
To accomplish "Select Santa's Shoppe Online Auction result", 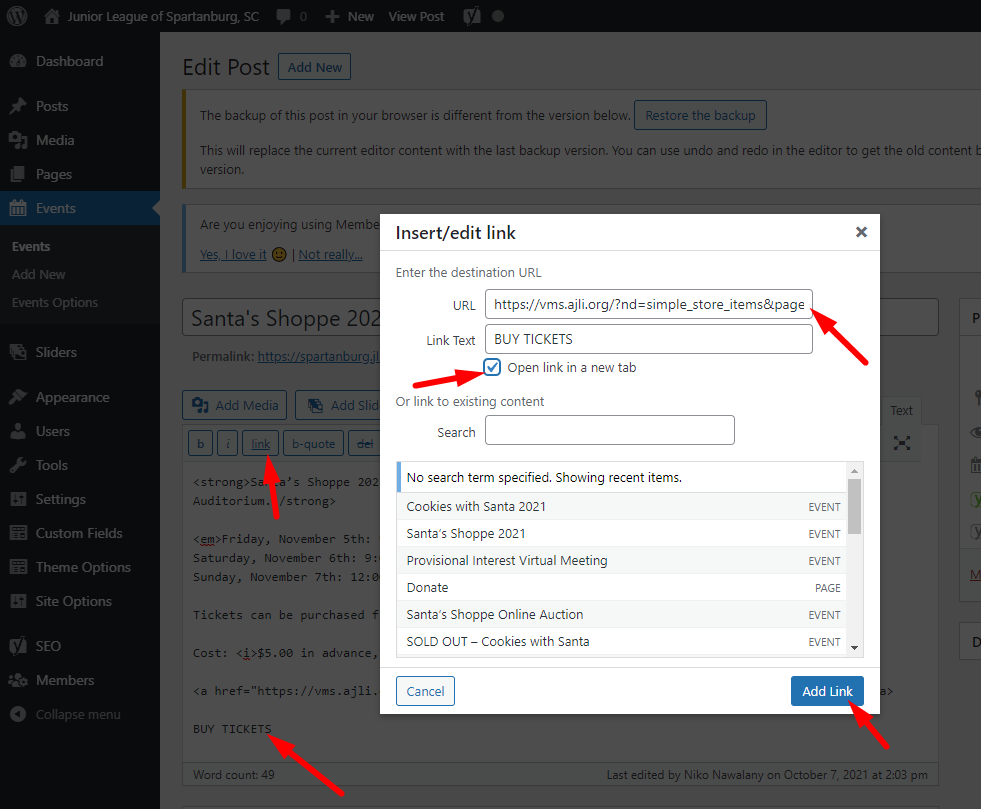I will pyautogui.click(x=622, y=614).
